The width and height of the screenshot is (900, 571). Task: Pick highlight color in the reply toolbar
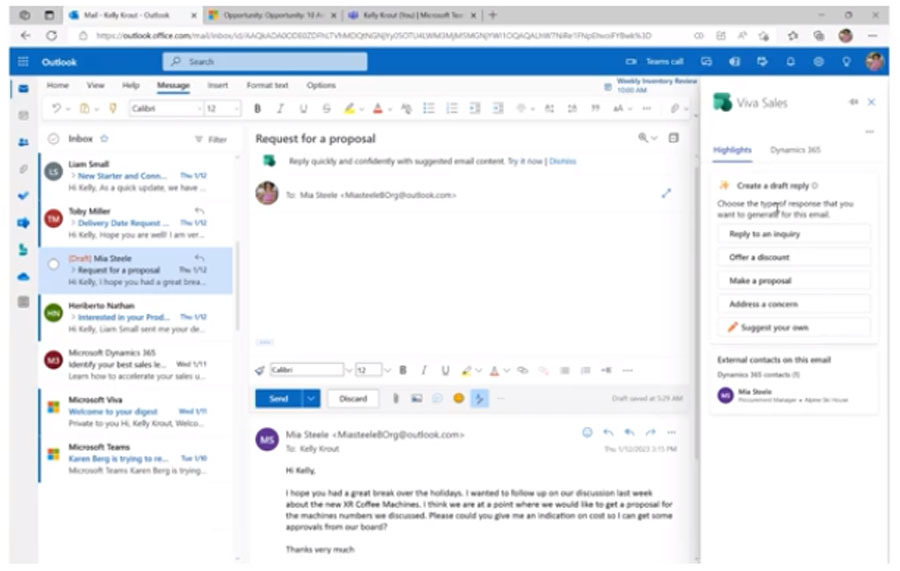[x=466, y=371]
